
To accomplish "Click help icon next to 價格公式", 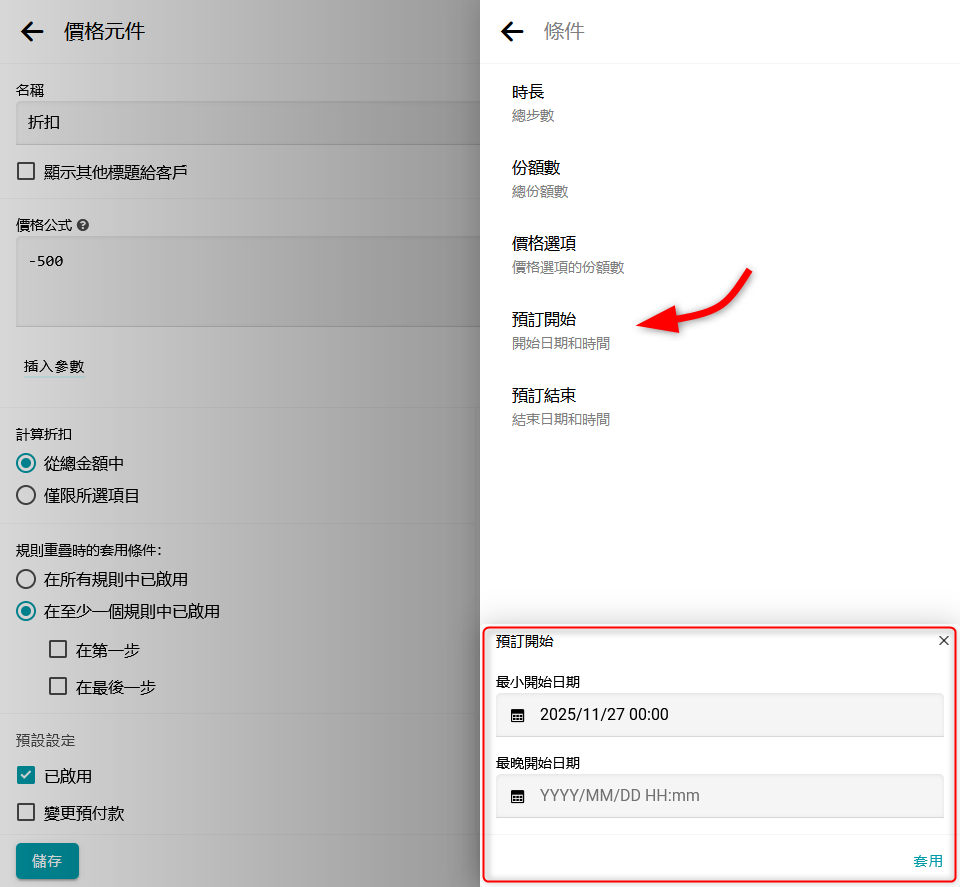I will tap(83, 226).
